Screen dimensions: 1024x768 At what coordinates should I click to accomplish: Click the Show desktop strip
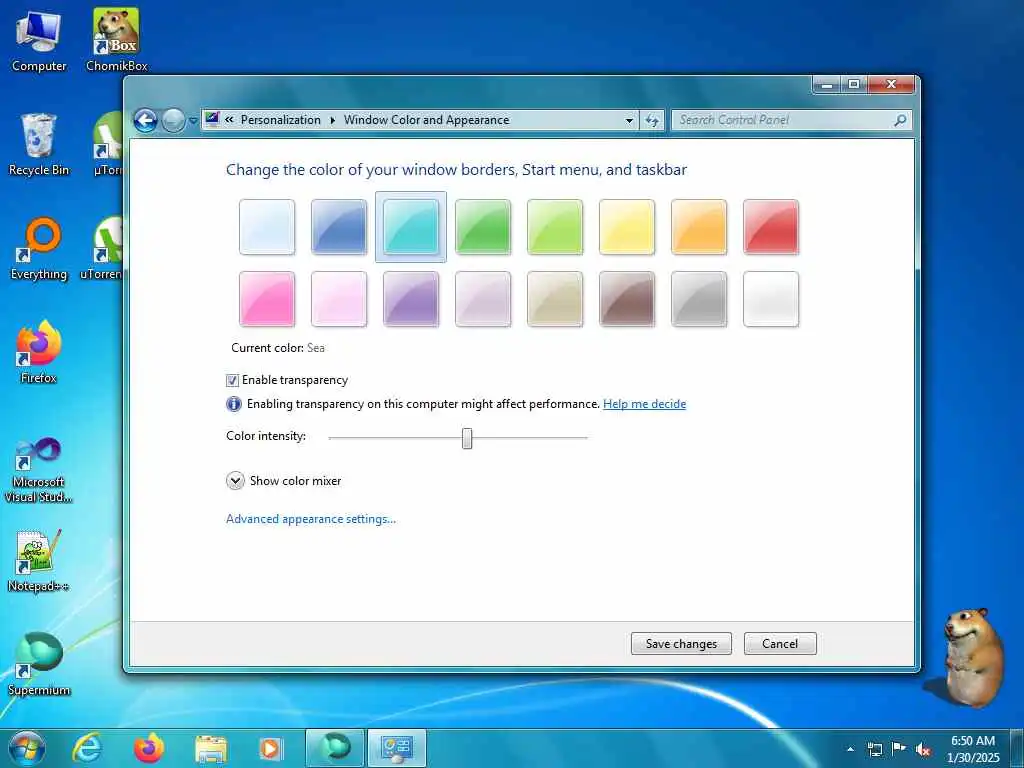click(x=1017, y=748)
